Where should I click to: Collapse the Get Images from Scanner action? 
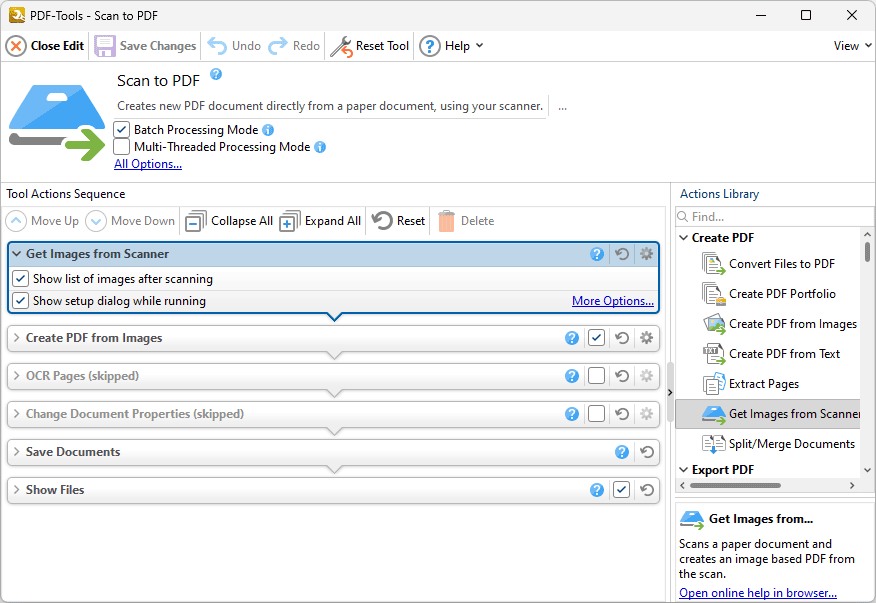point(17,254)
